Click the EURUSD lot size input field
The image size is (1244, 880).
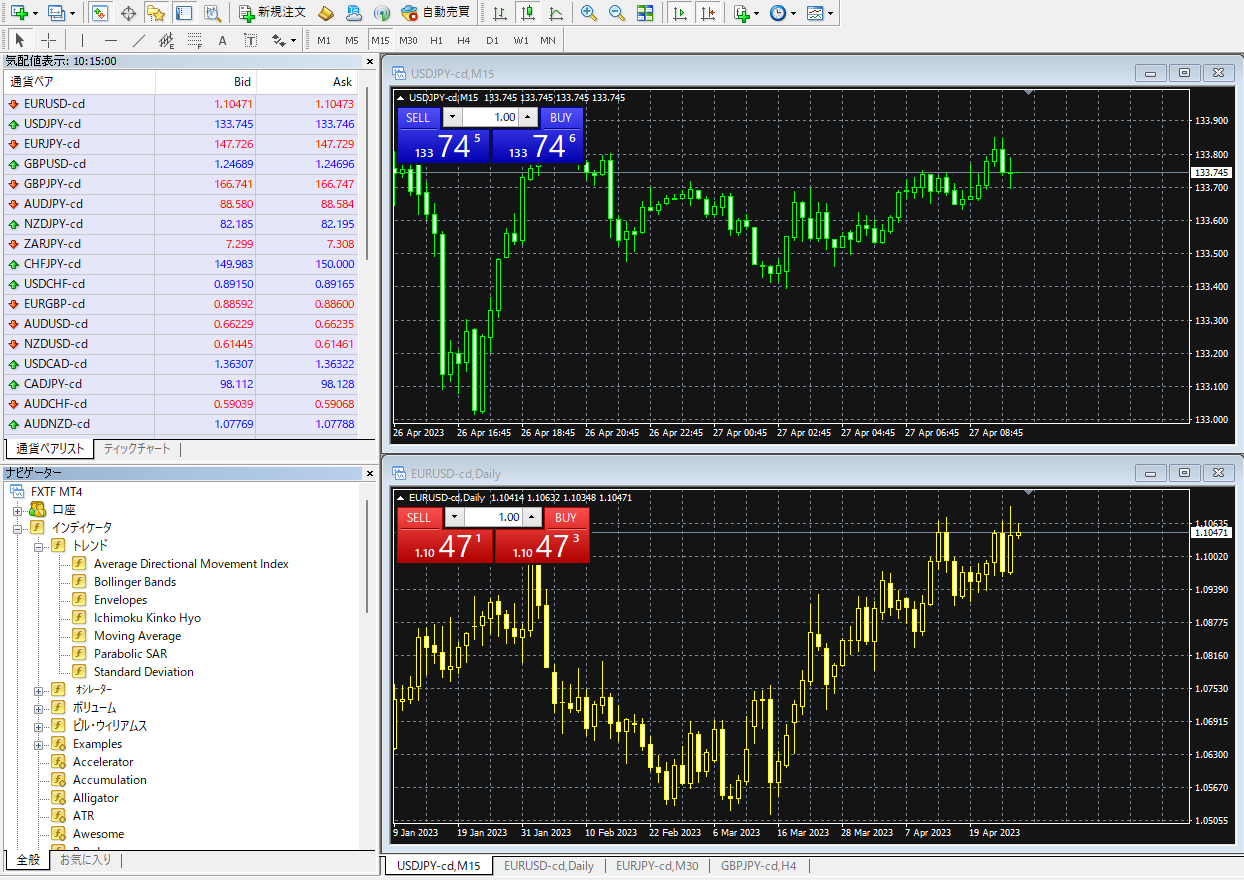(x=493, y=517)
